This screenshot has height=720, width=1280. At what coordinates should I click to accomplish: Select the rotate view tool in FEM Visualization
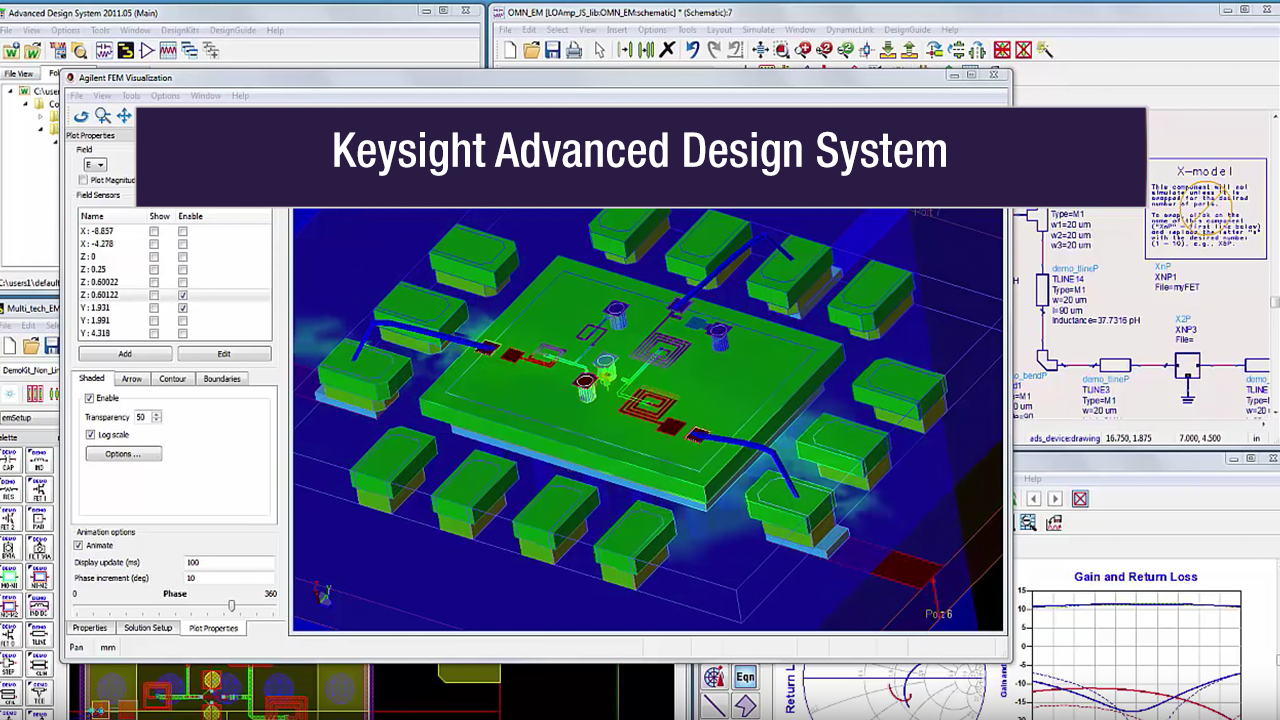click(x=82, y=116)
